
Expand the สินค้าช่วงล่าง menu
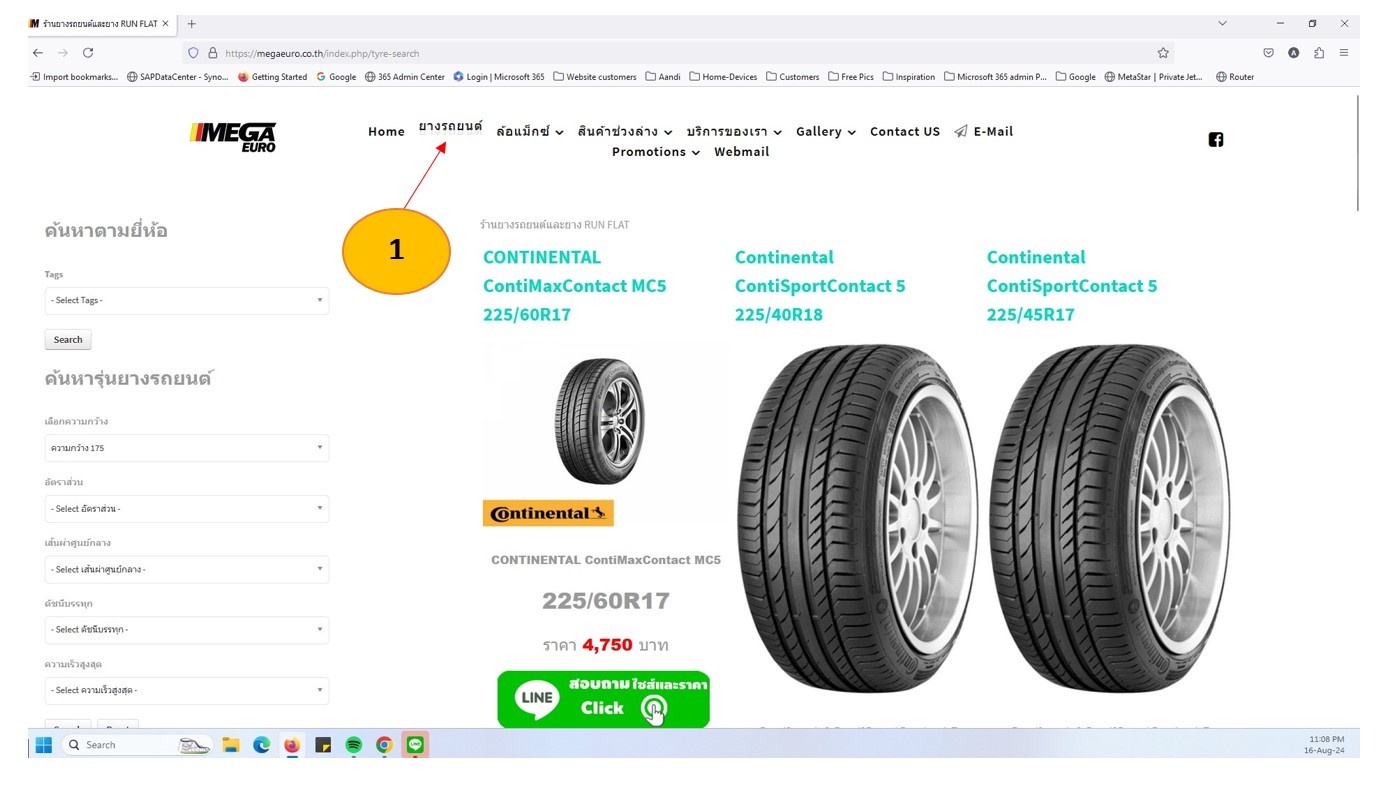(x=625, y=132)
